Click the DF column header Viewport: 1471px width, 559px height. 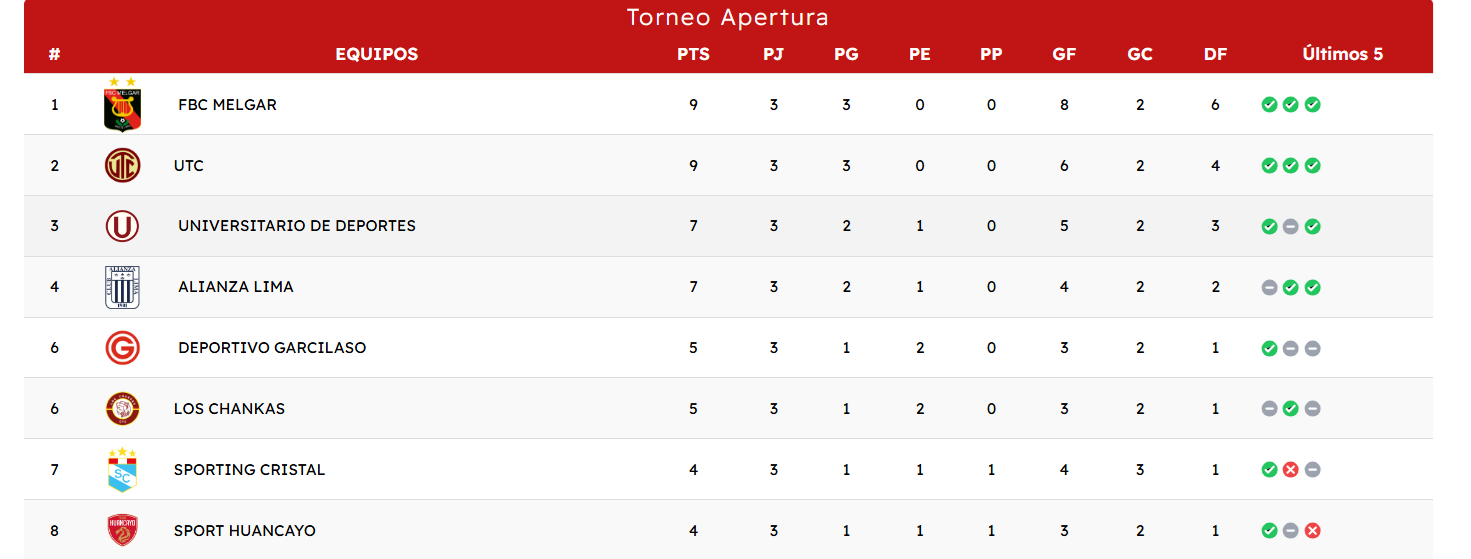tap(1215, 54)
